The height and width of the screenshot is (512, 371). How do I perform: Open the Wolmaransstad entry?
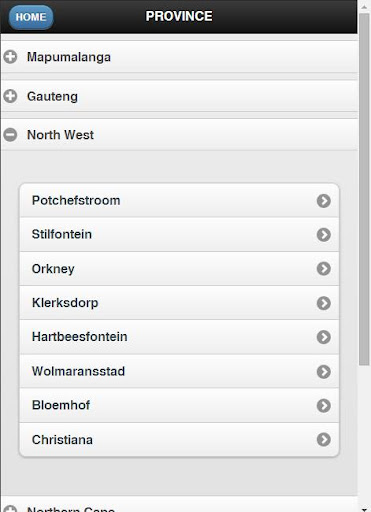point(179,371)
